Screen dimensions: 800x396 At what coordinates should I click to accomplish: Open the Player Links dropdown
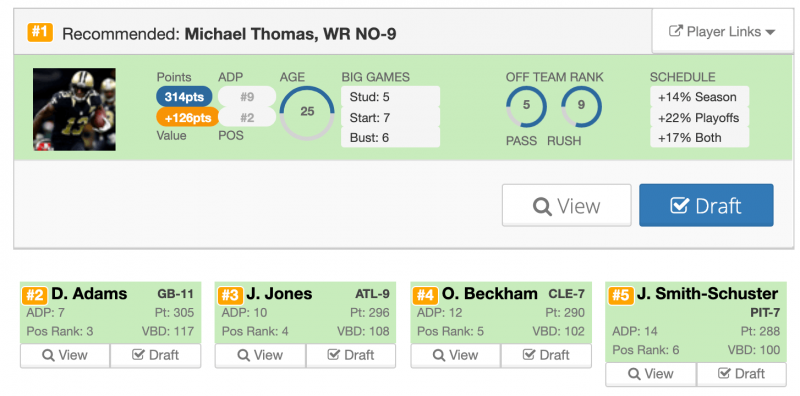coord(722,32)
